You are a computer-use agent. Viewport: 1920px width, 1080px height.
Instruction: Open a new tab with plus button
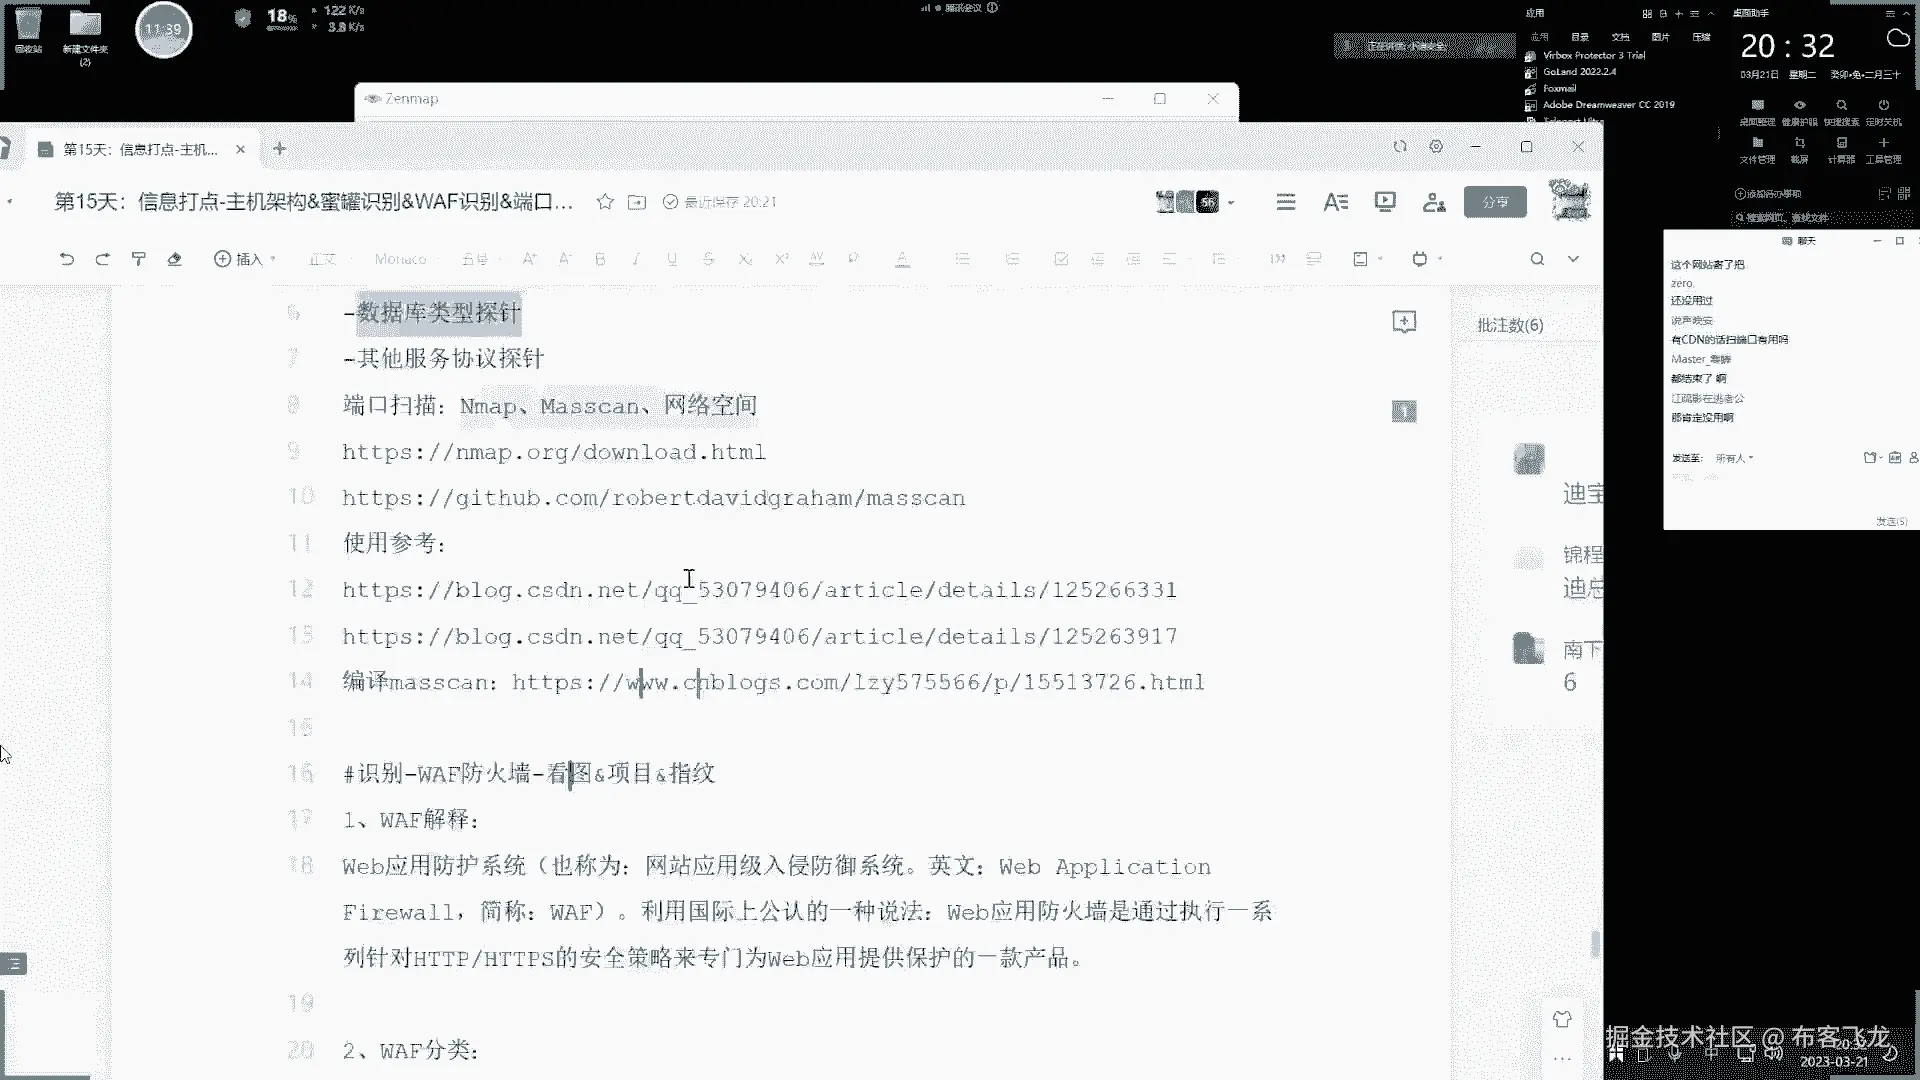280,149
